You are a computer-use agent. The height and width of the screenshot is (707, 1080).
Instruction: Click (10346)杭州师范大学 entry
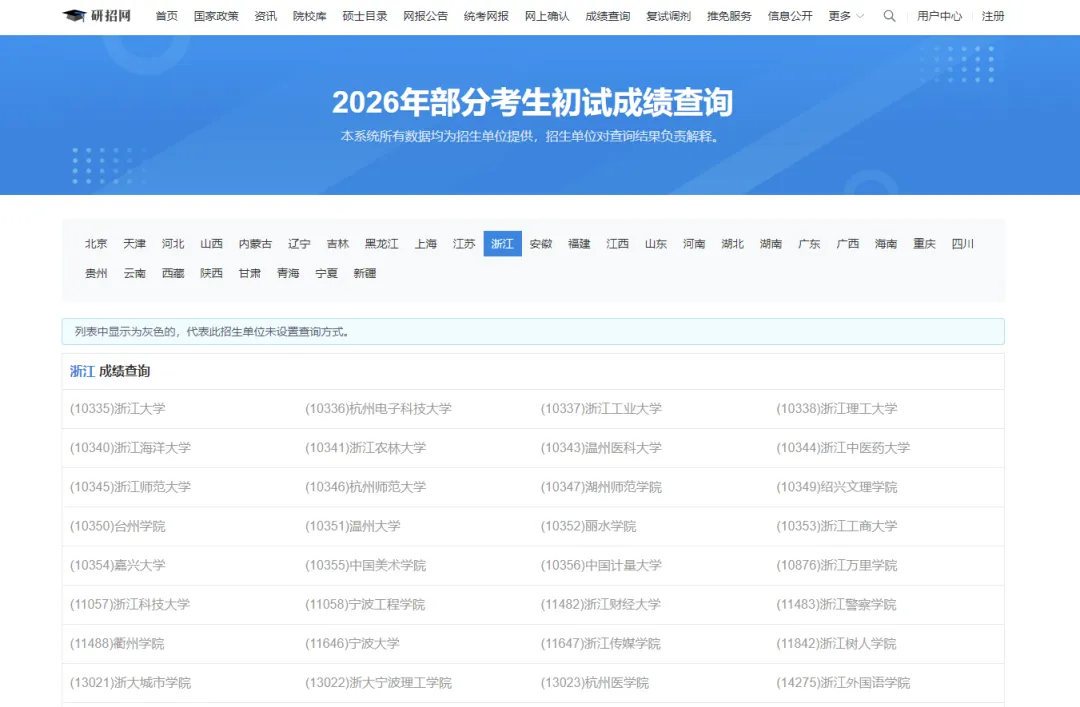coord(366,487)
